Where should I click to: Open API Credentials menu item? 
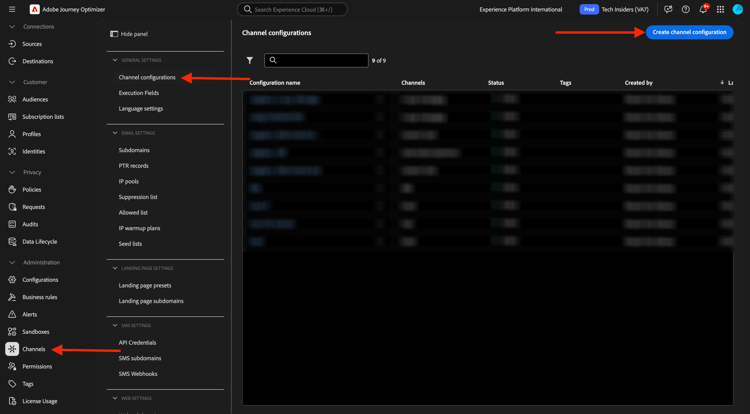pos(137,343)
